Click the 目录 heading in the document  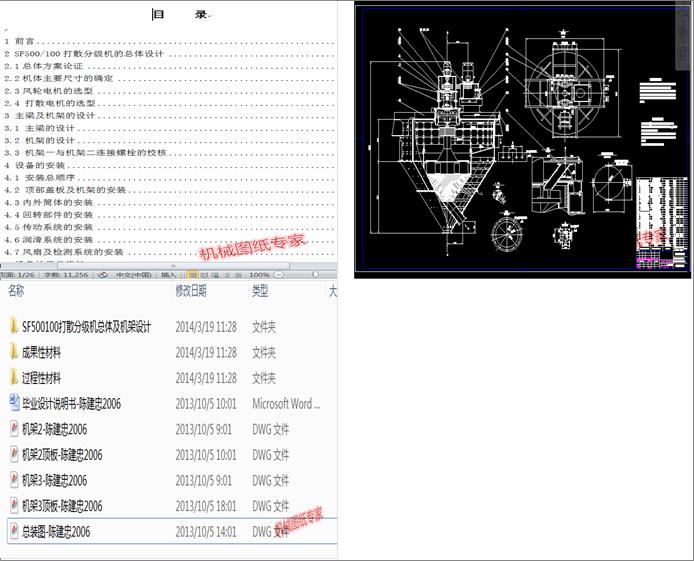pyautogui.click(x=181, y=15)
